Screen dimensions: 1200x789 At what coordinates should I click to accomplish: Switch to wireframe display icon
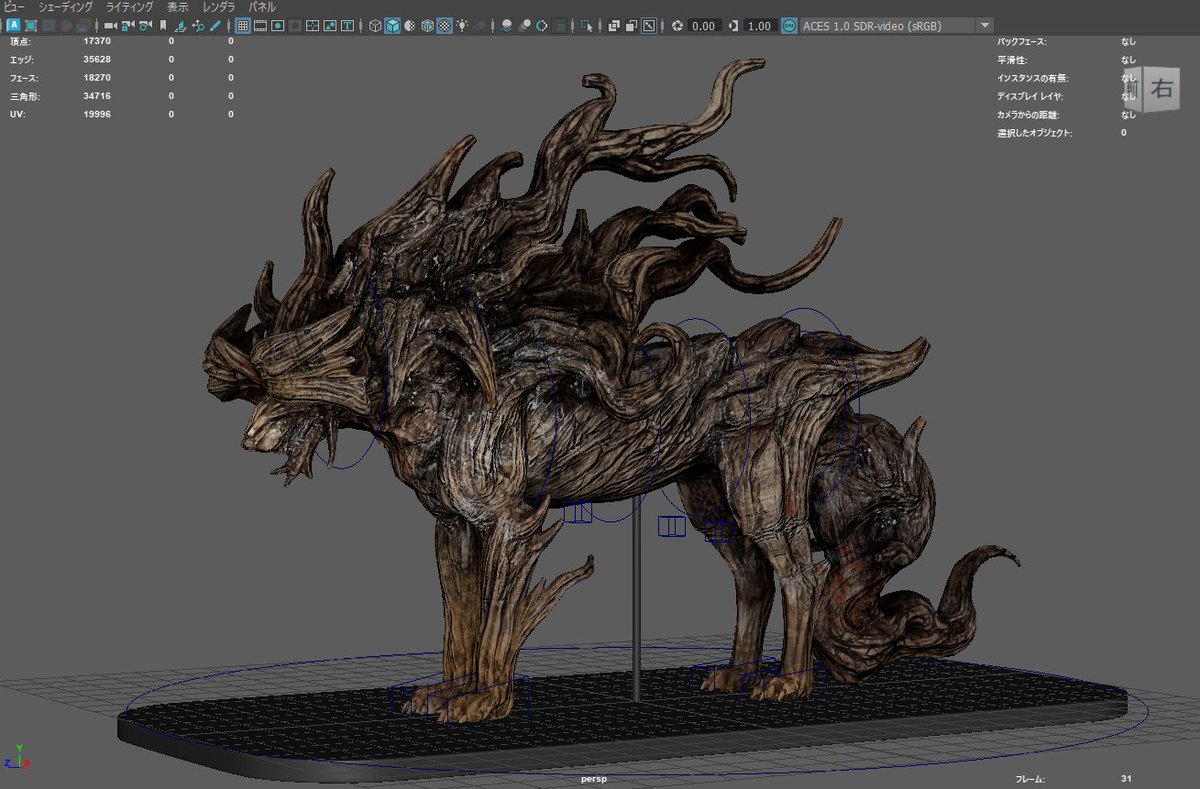(375, 25)
